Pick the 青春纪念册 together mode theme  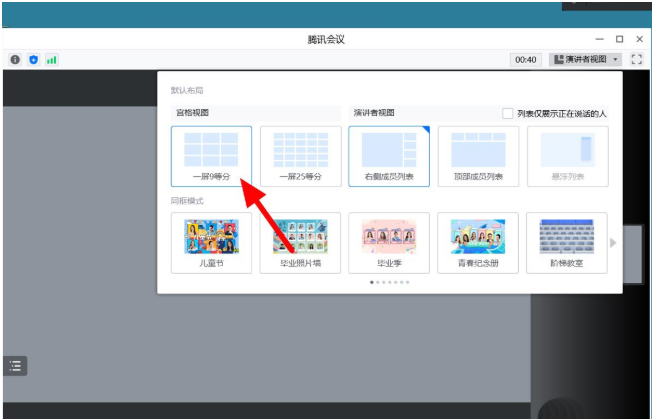478,243
